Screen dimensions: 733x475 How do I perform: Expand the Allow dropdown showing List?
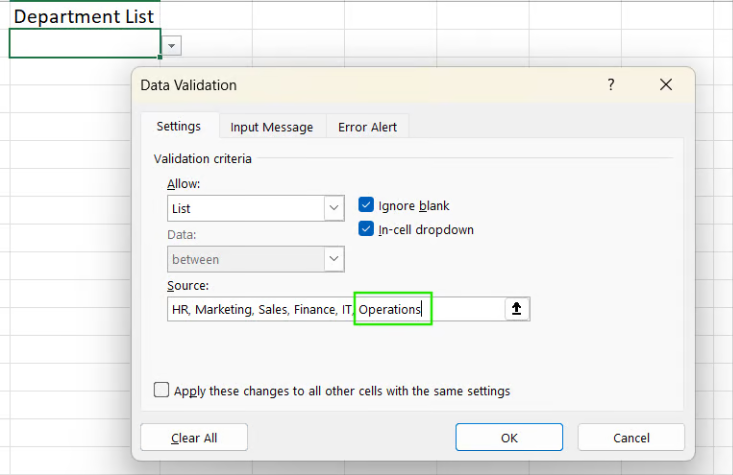[x=334, y=208]
